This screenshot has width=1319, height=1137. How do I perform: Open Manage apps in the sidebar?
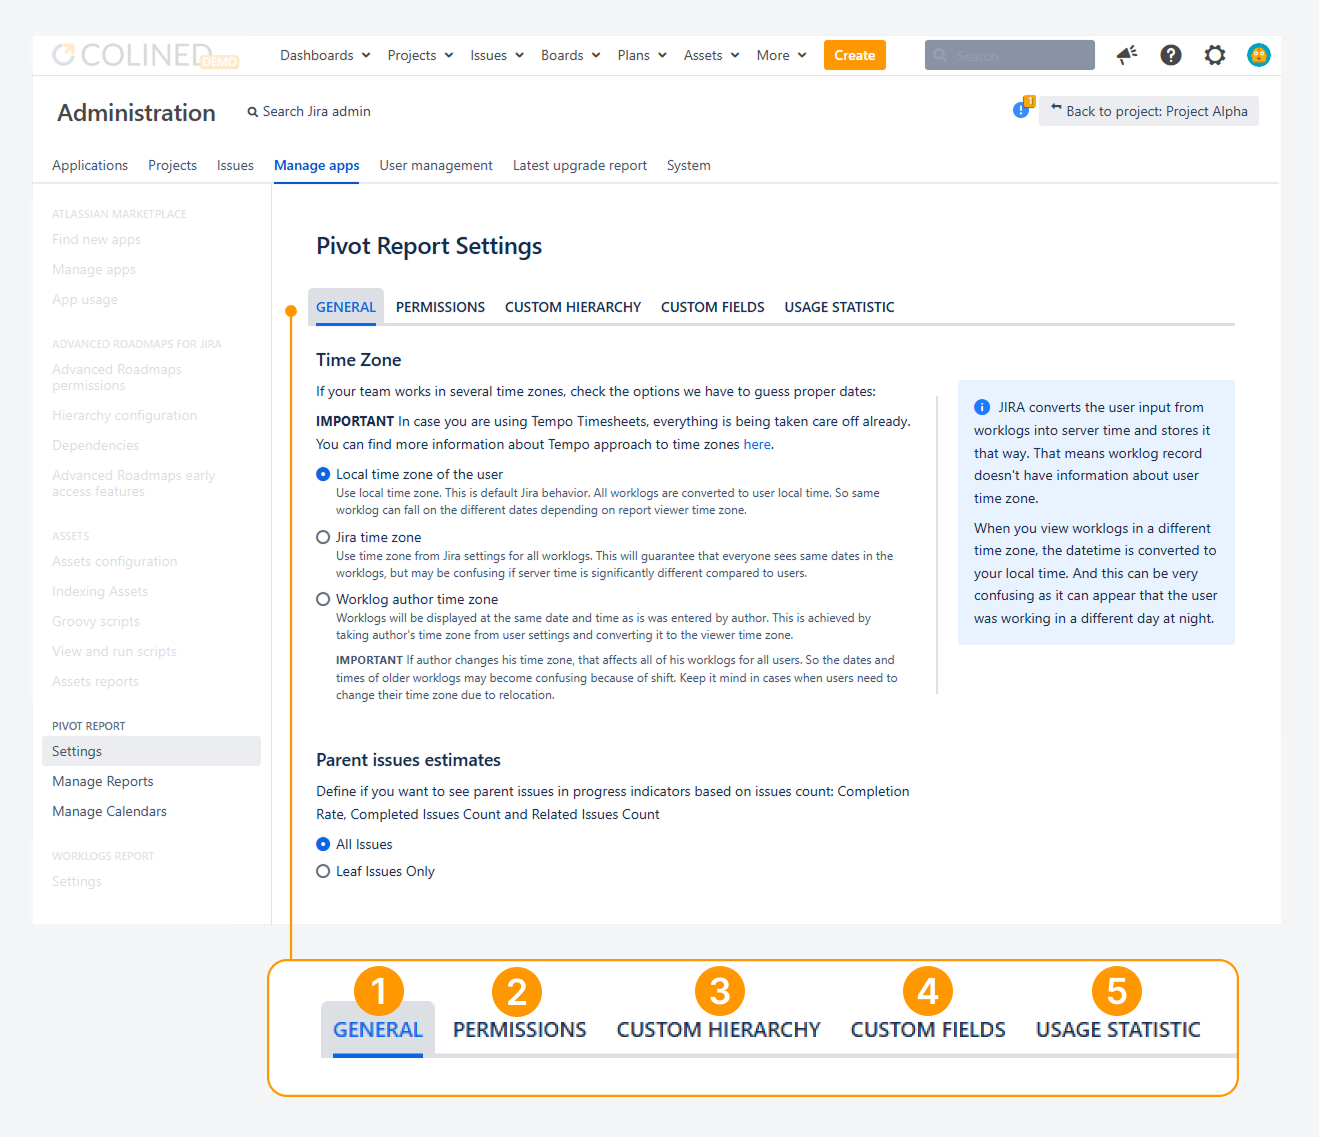[94, 269]
